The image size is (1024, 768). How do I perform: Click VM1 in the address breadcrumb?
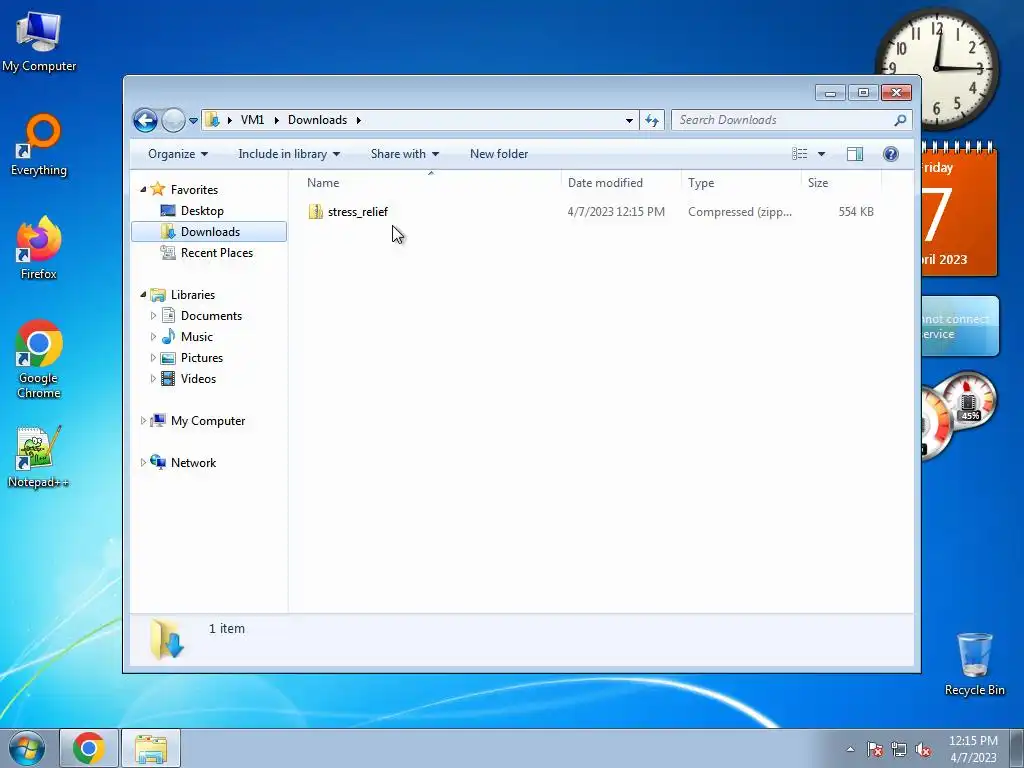click(252, 120)
